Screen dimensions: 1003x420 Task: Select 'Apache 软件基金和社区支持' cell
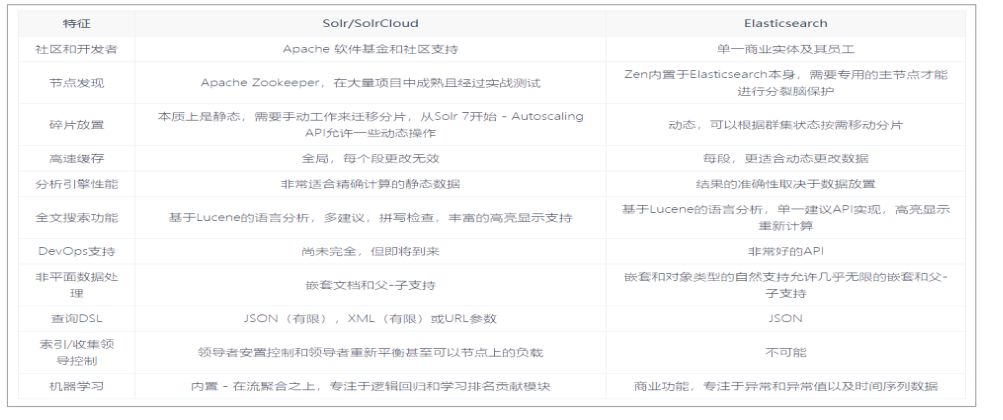(370, 49)
